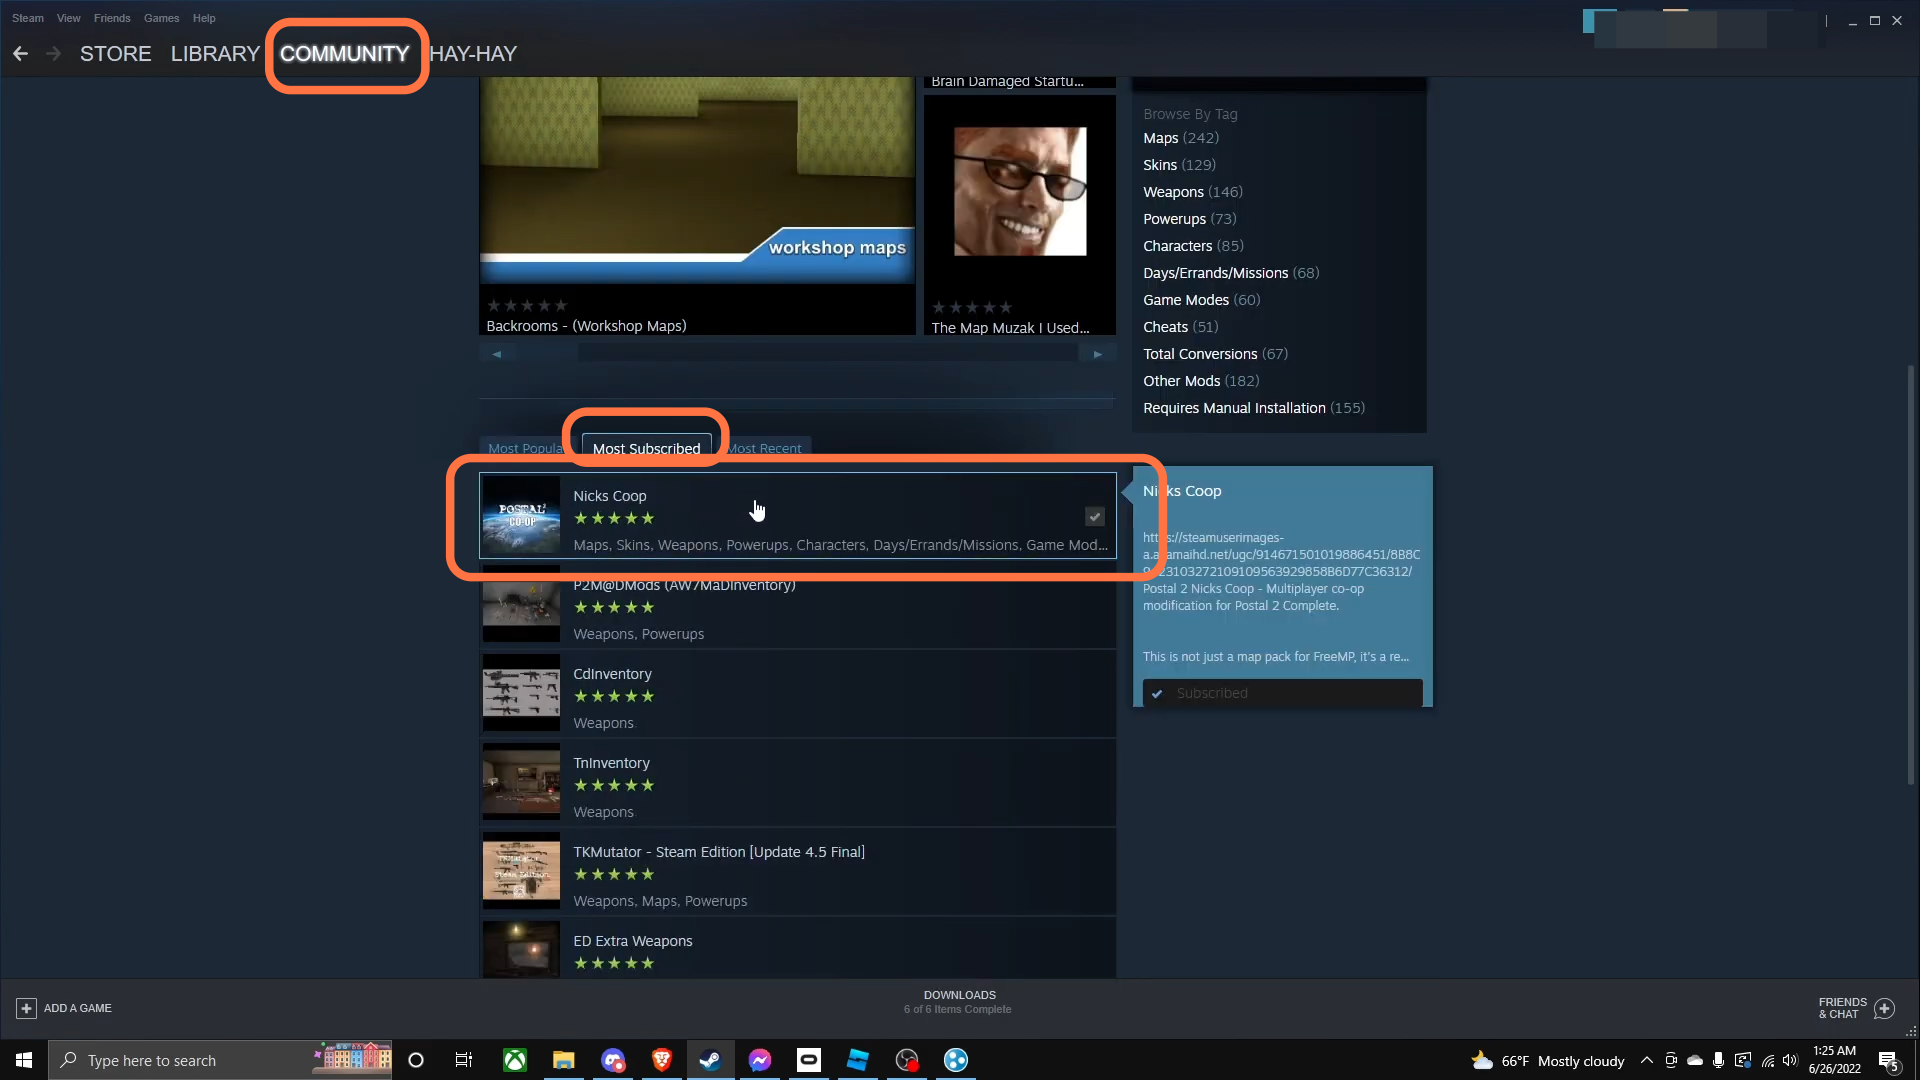1920x1080 pixels.
Task: Go forward with the right arrow icon
Action: point(54,54)
